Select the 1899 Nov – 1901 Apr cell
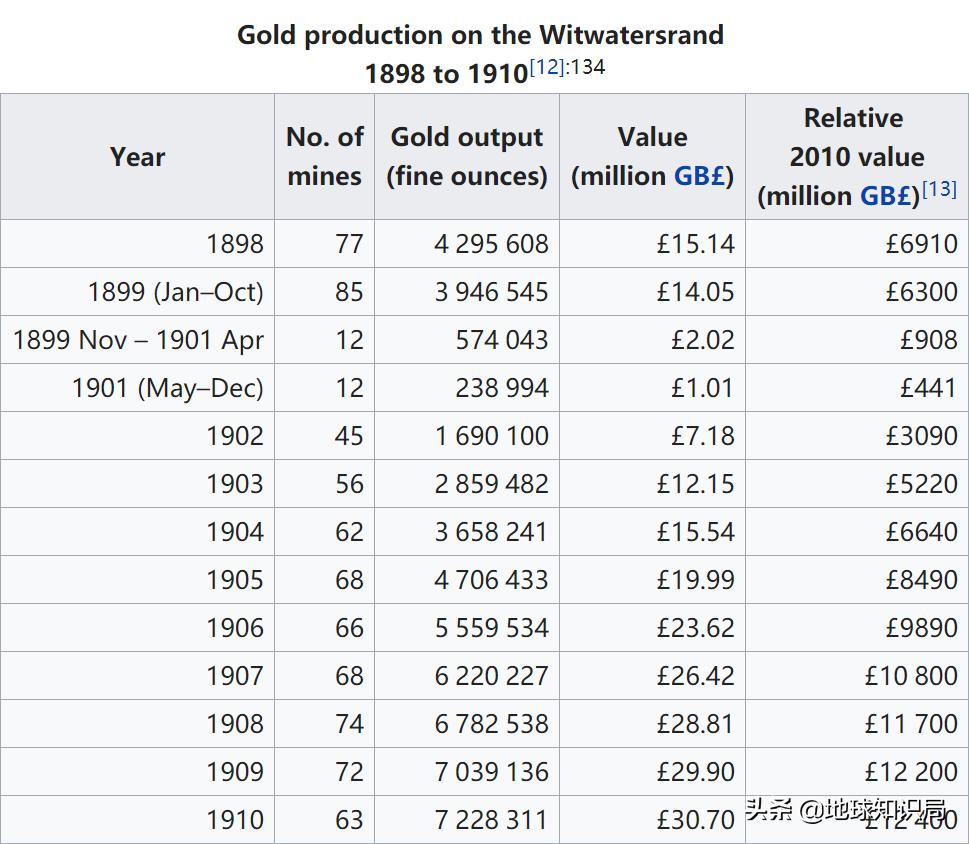Viewport: 969px width, 844px height. pos(139,340)
